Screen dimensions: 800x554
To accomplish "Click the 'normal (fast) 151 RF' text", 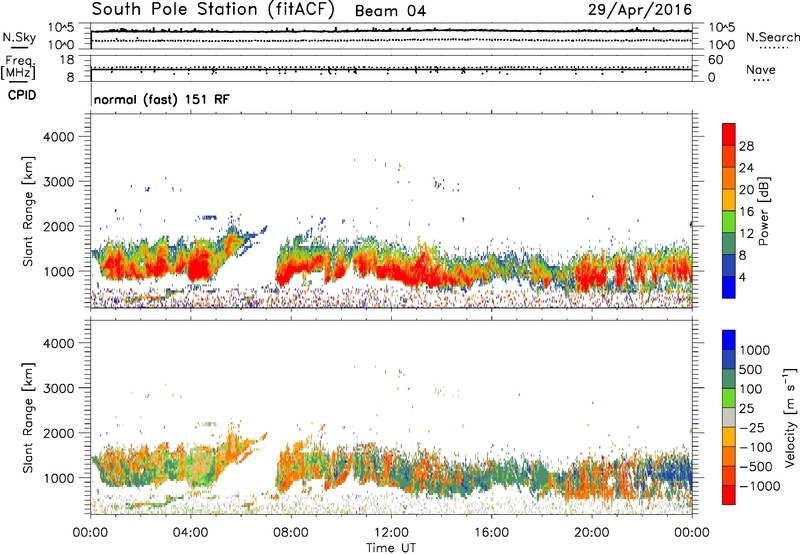I will (161, 99).
